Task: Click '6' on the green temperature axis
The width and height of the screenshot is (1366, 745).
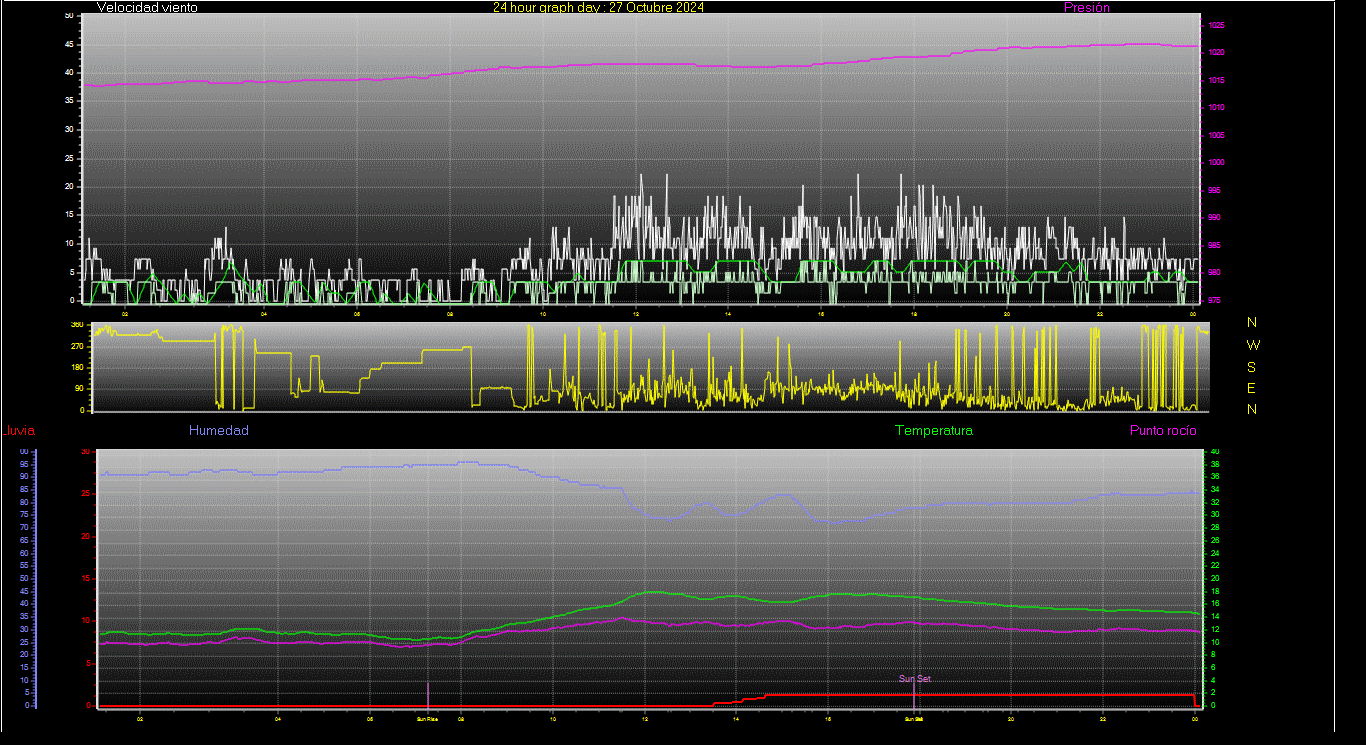Action: (x=1214, y=667)
